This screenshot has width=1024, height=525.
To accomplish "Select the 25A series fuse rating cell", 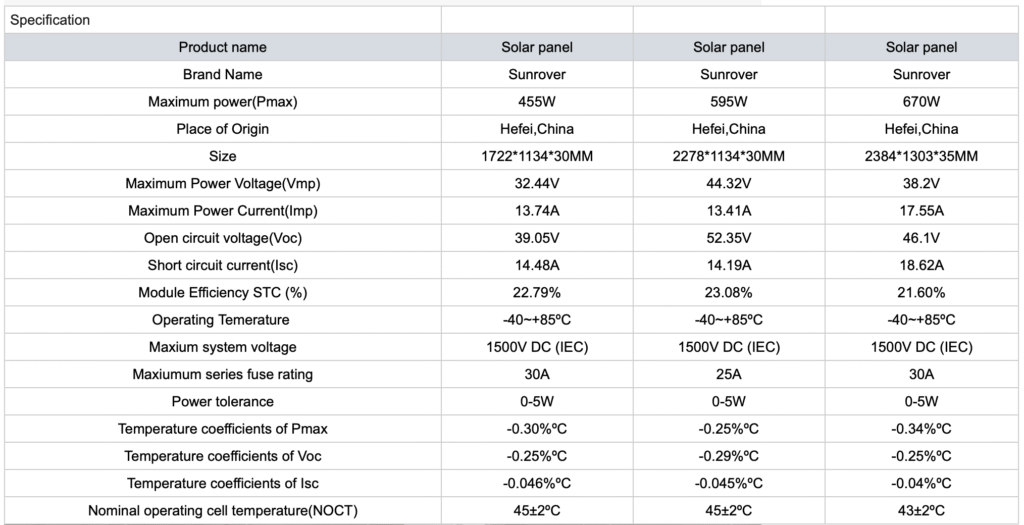I will coord(729,374).
